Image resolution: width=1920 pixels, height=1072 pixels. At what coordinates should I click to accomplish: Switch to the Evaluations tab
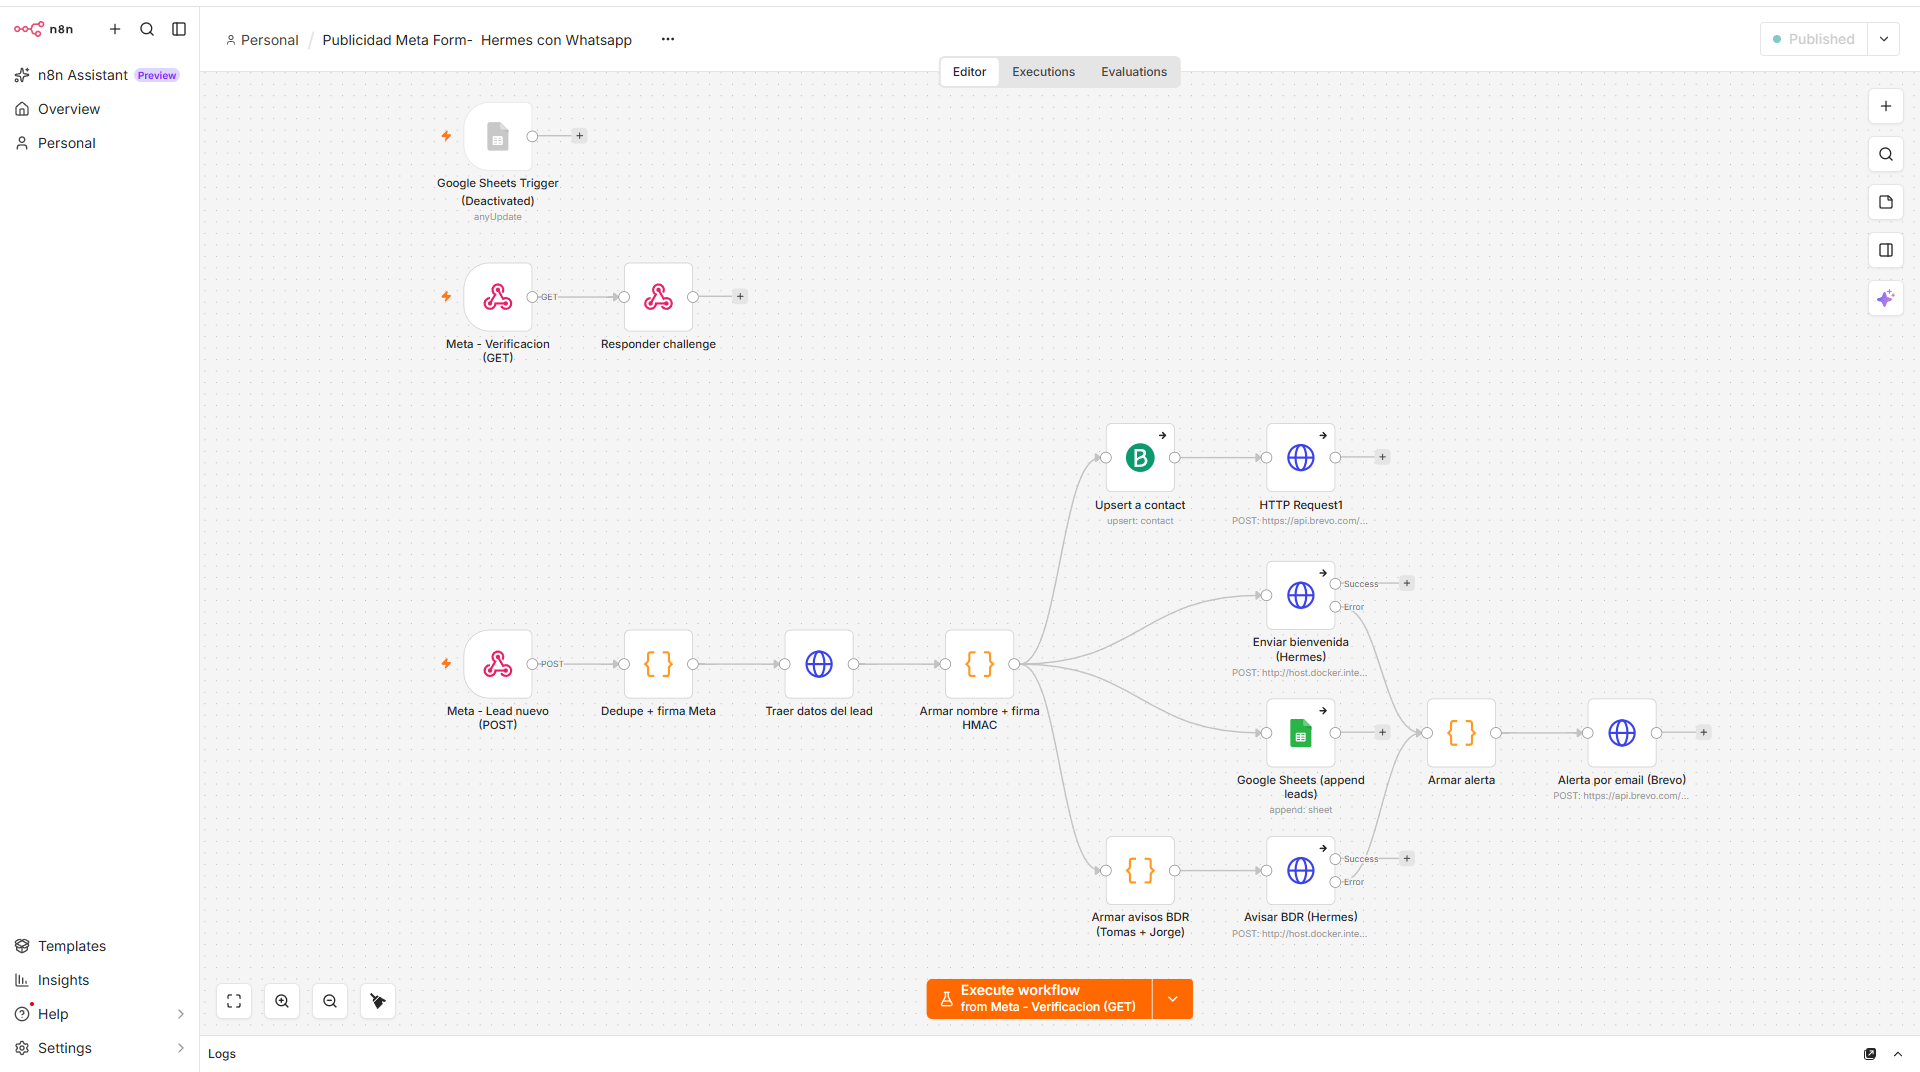1134,72
